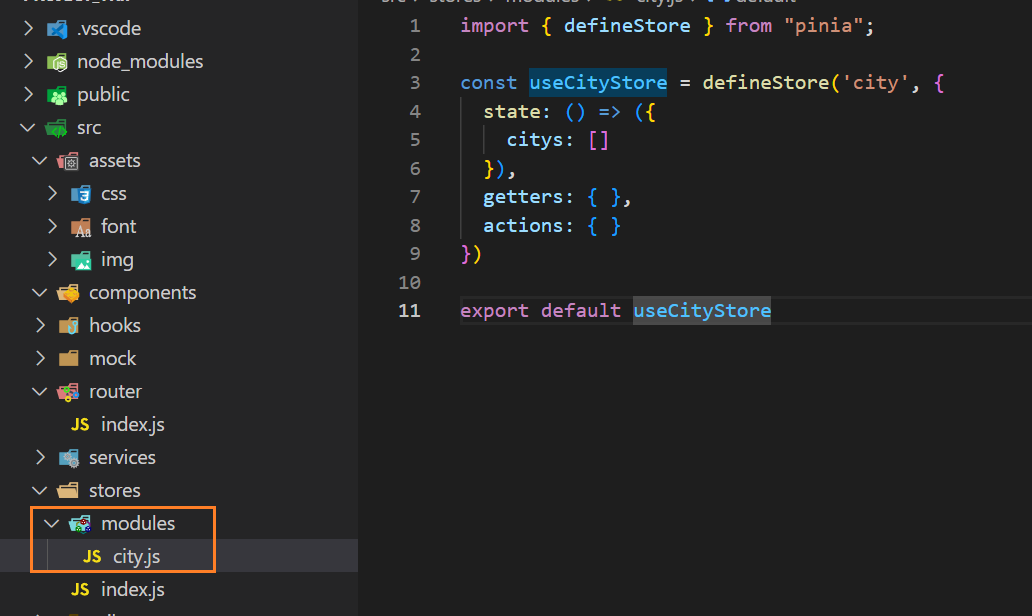Click the mock folder icon
The image size is (1032, 616).
coord(68,359)
